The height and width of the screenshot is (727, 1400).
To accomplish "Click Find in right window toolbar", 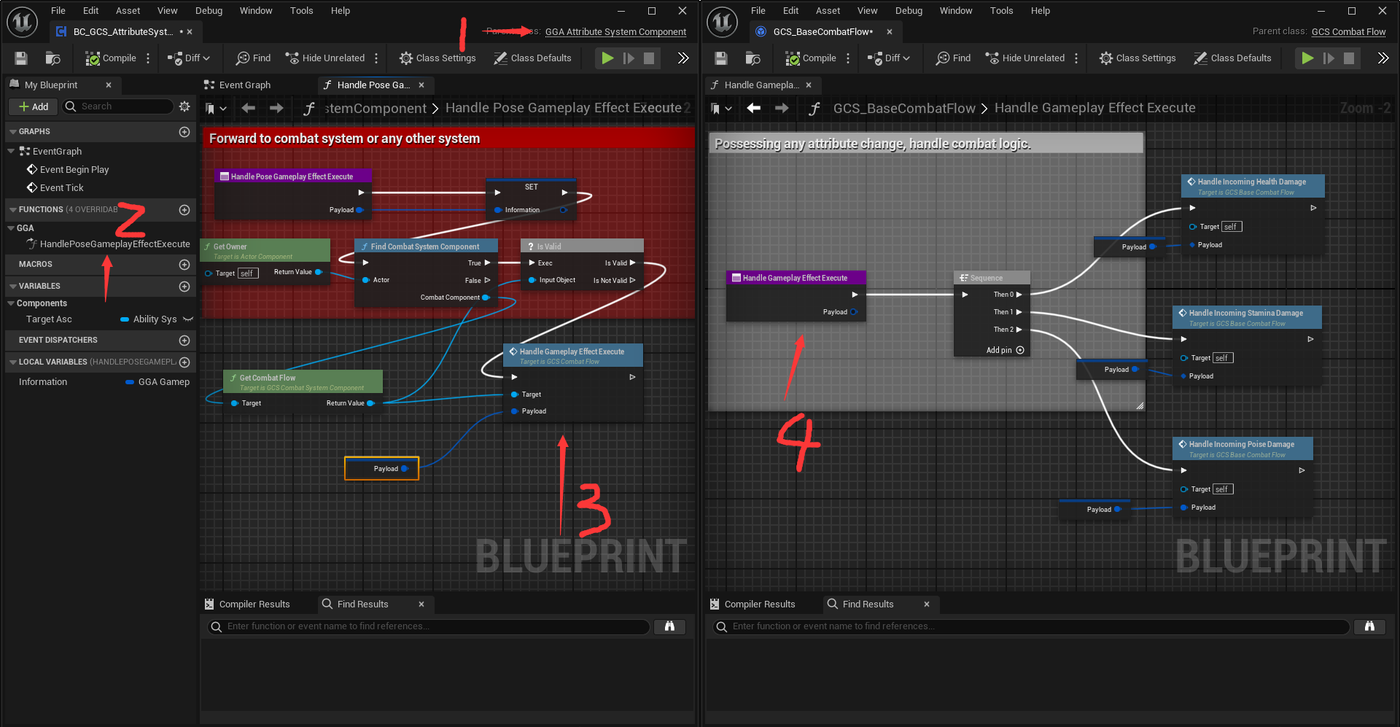I will coord(953,58).
